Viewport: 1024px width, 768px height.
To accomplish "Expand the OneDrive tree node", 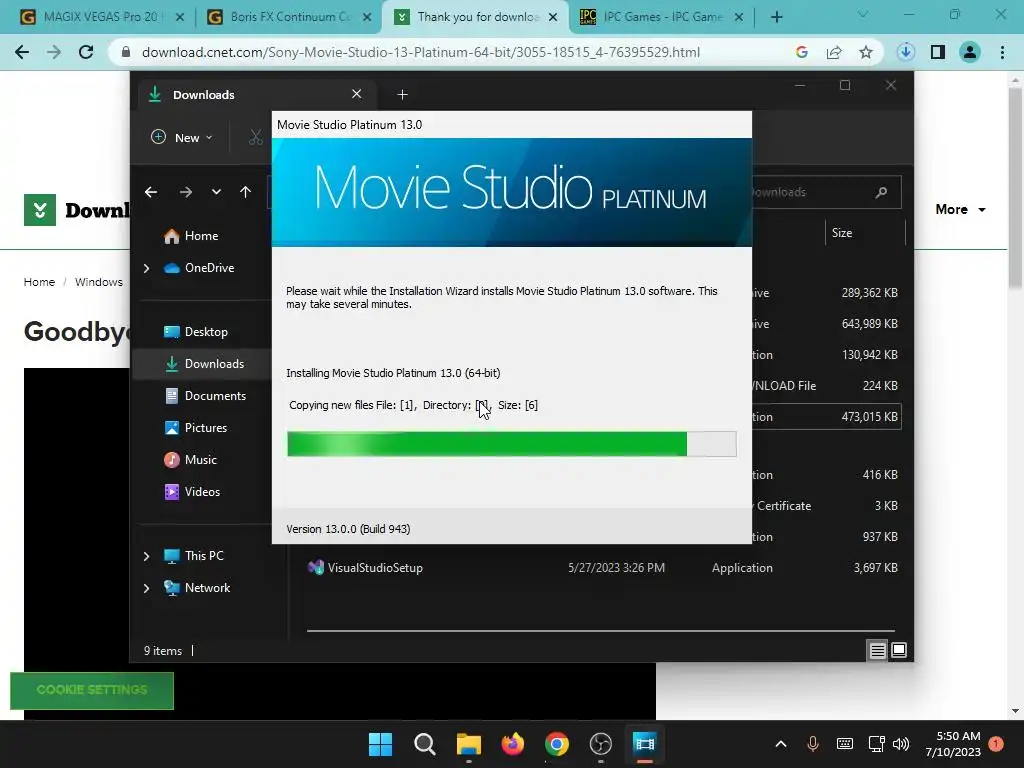I will pyautogui.click(x=146, y=268).
